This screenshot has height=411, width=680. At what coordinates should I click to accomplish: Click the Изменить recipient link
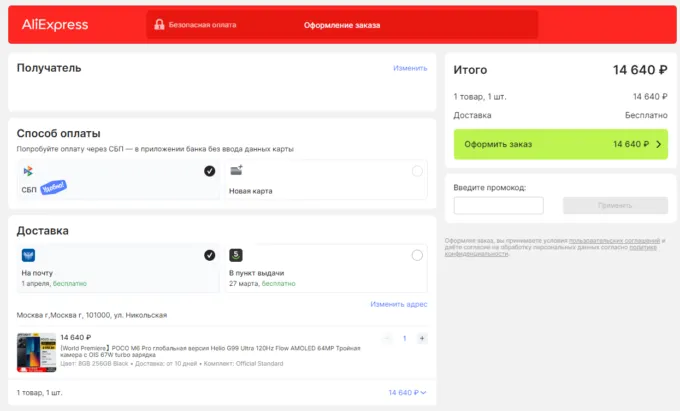[x=410, y=68]
